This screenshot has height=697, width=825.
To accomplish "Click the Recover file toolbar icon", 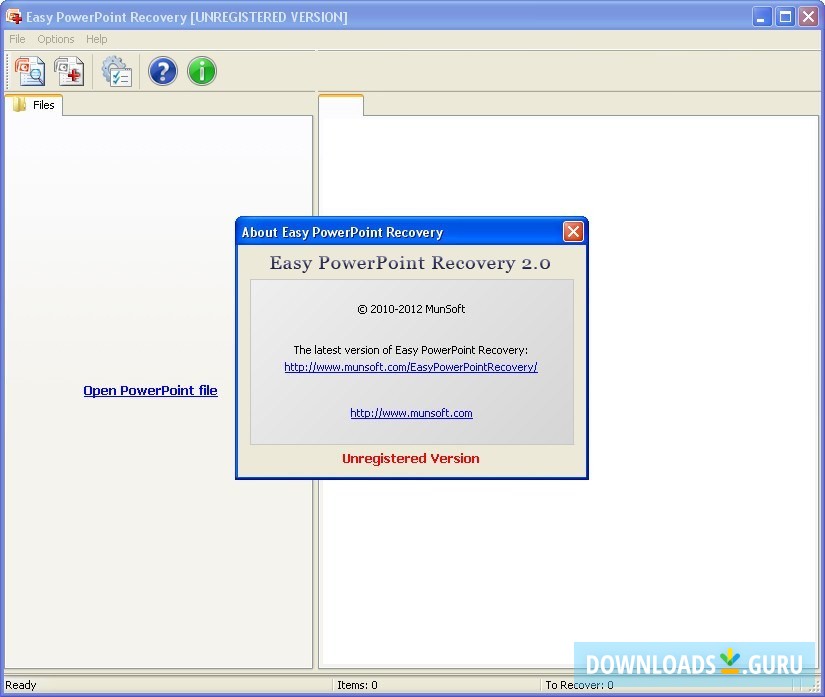I will point(68,71).
